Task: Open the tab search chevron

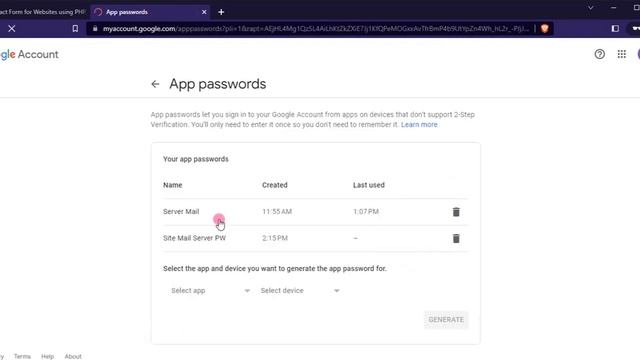Action: click(591, 8)
